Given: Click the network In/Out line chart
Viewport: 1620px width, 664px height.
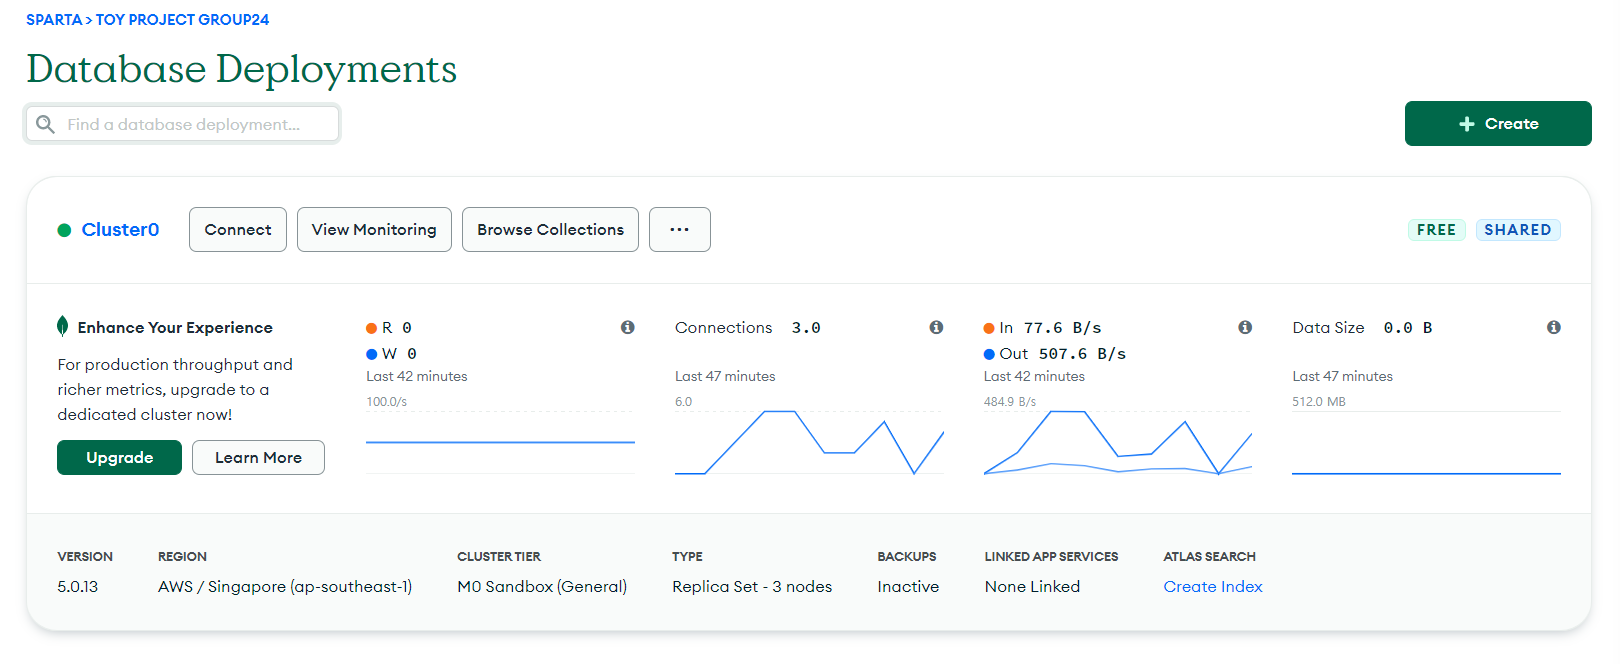Looking at the screenshot, I should (x=1118, y=442).
